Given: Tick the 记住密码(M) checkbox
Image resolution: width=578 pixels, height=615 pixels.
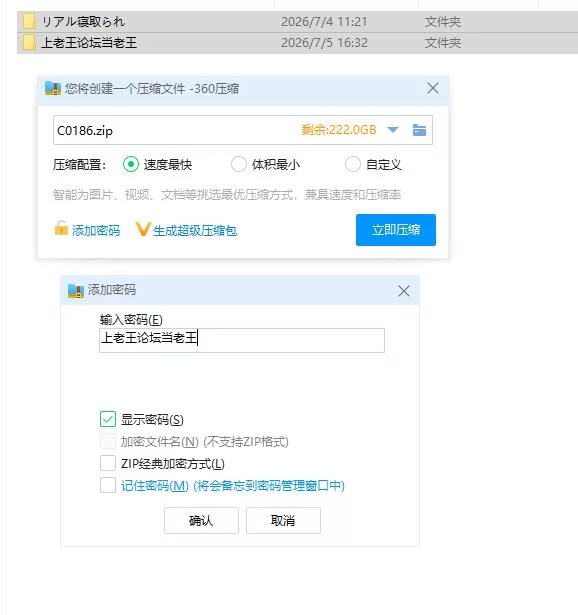Looking at the screenshot, I should click(x=108, y=485).
